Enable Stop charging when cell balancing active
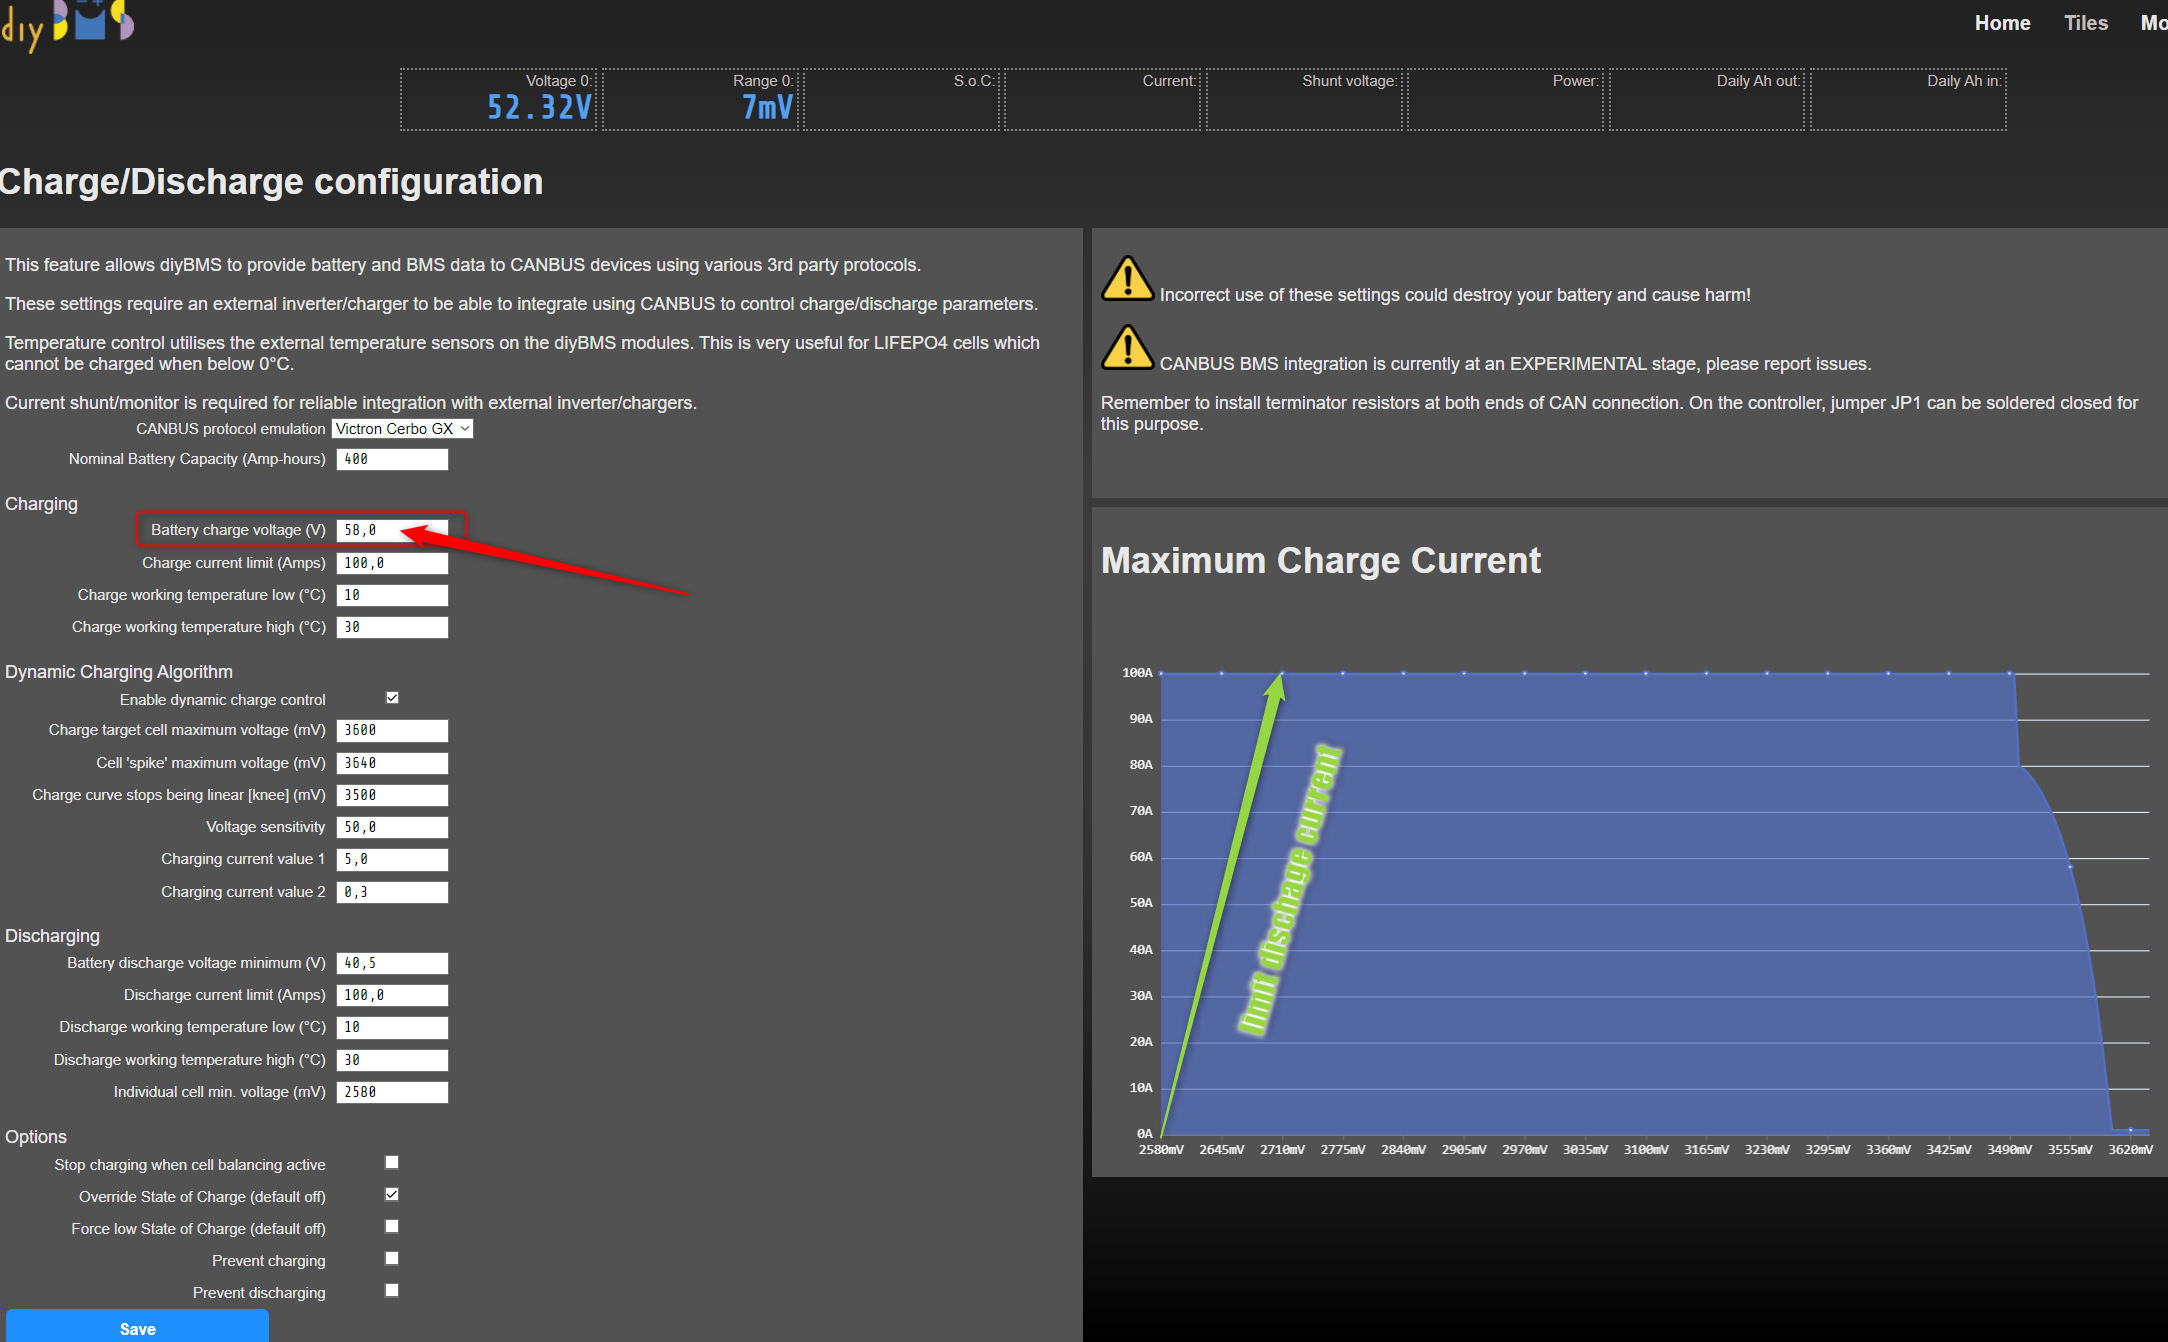The image size is (2168, 1342). pyautogui.click(x=392, y=1163)
